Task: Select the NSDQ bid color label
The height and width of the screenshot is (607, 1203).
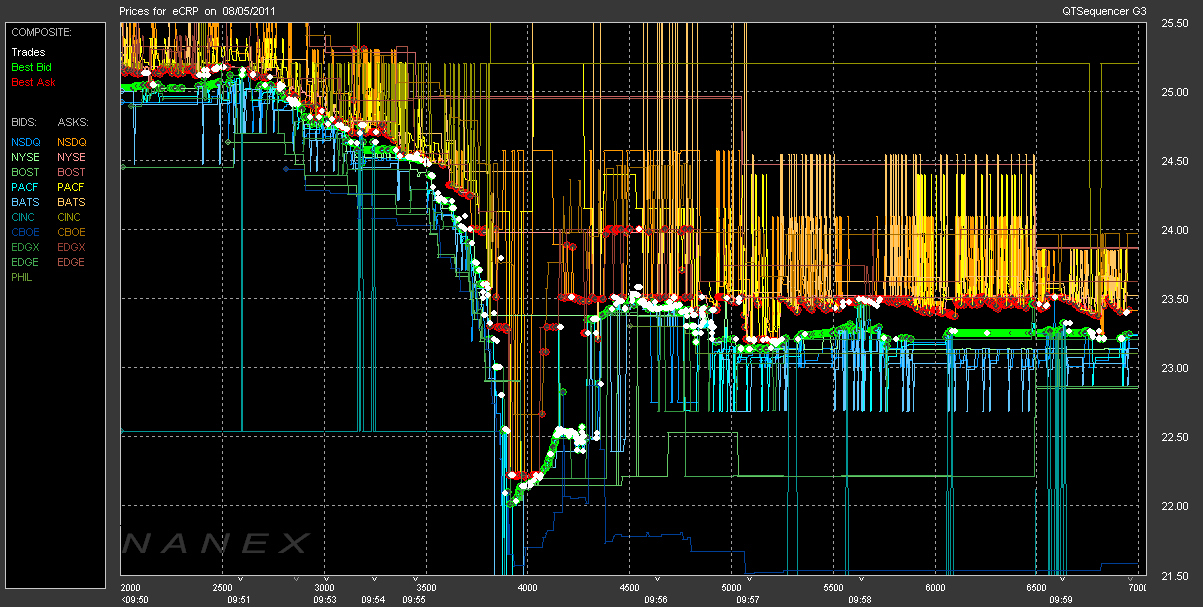Action: point(26,142)
